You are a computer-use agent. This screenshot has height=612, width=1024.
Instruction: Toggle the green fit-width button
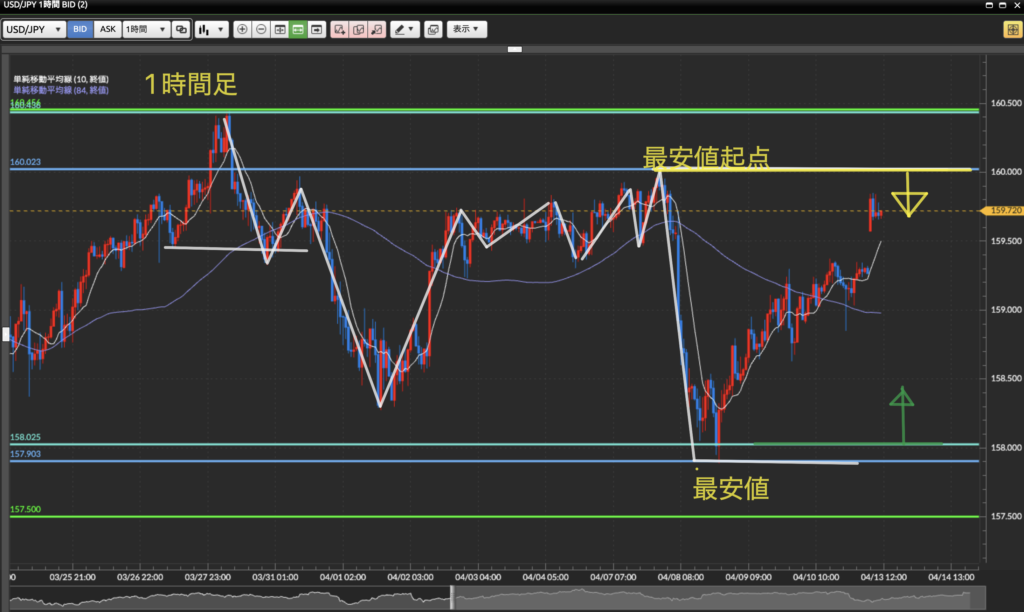(298, 30)
